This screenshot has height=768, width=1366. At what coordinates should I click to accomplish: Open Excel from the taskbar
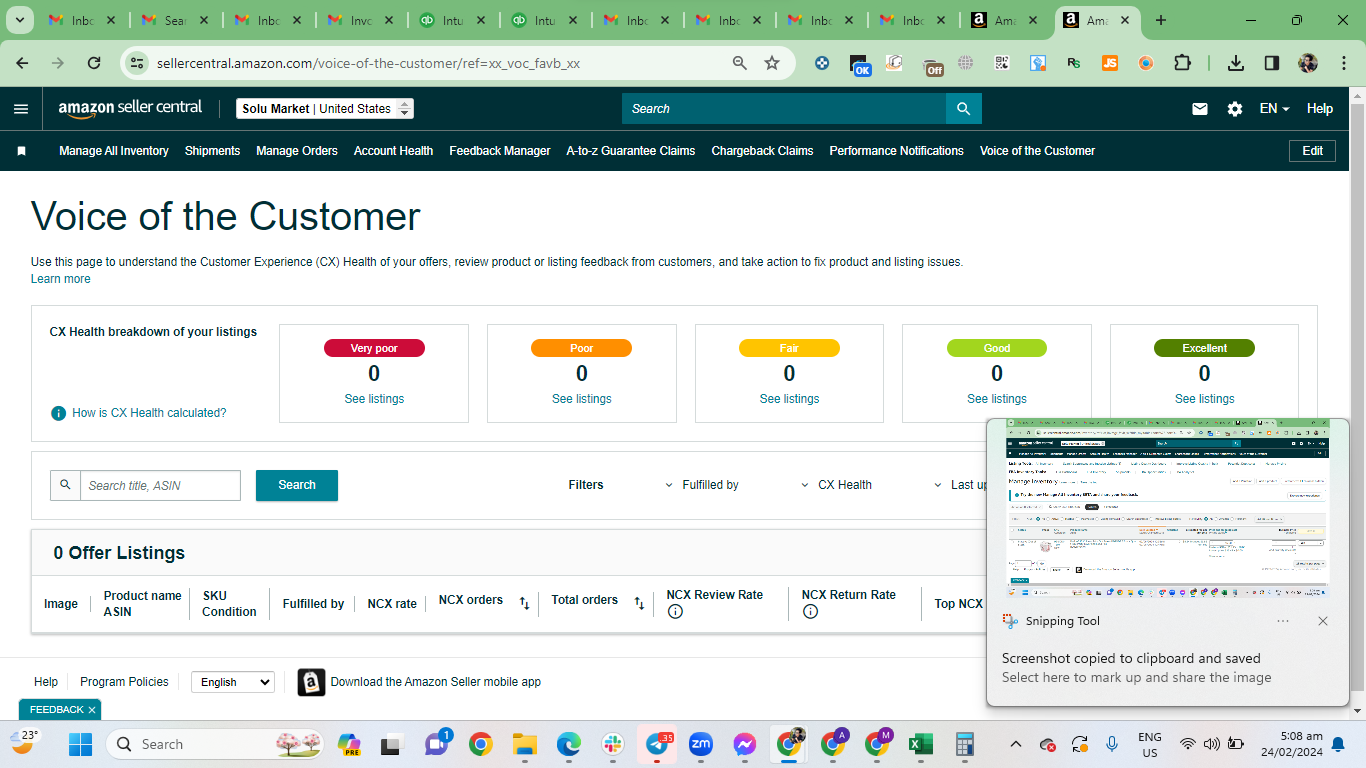(921, 744)
